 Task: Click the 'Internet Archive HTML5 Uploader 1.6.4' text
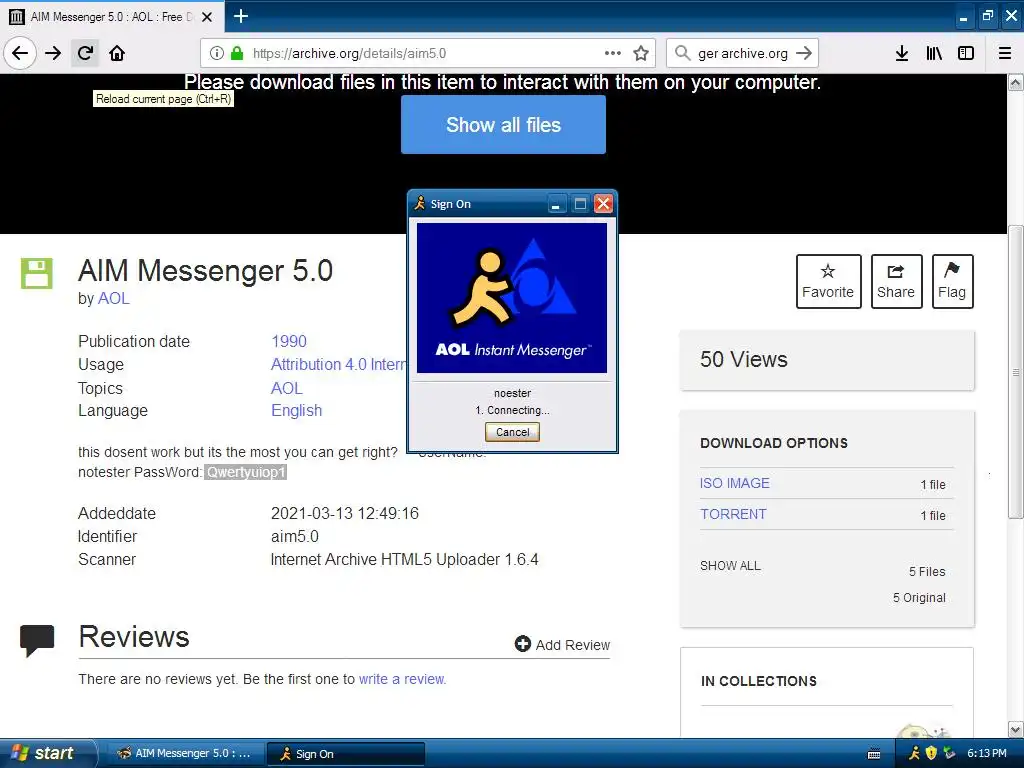(x=404, y=560)
